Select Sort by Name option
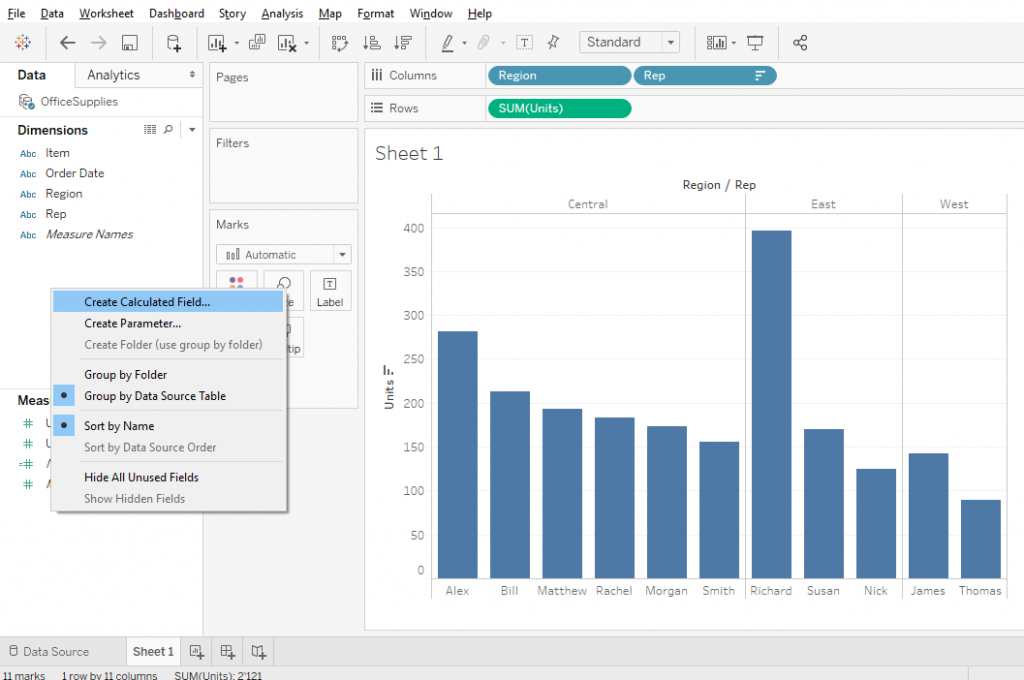The width and height of the screenshot is (1024, 680). [118, 426]
